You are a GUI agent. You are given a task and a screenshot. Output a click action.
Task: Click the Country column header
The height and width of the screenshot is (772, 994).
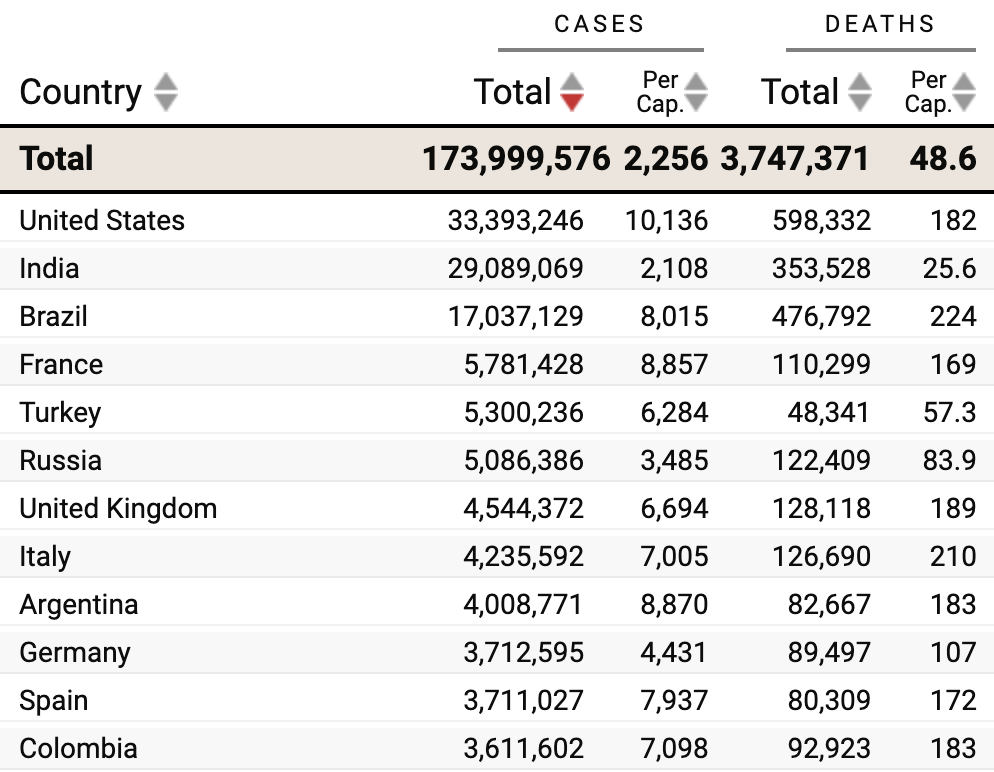81,92
